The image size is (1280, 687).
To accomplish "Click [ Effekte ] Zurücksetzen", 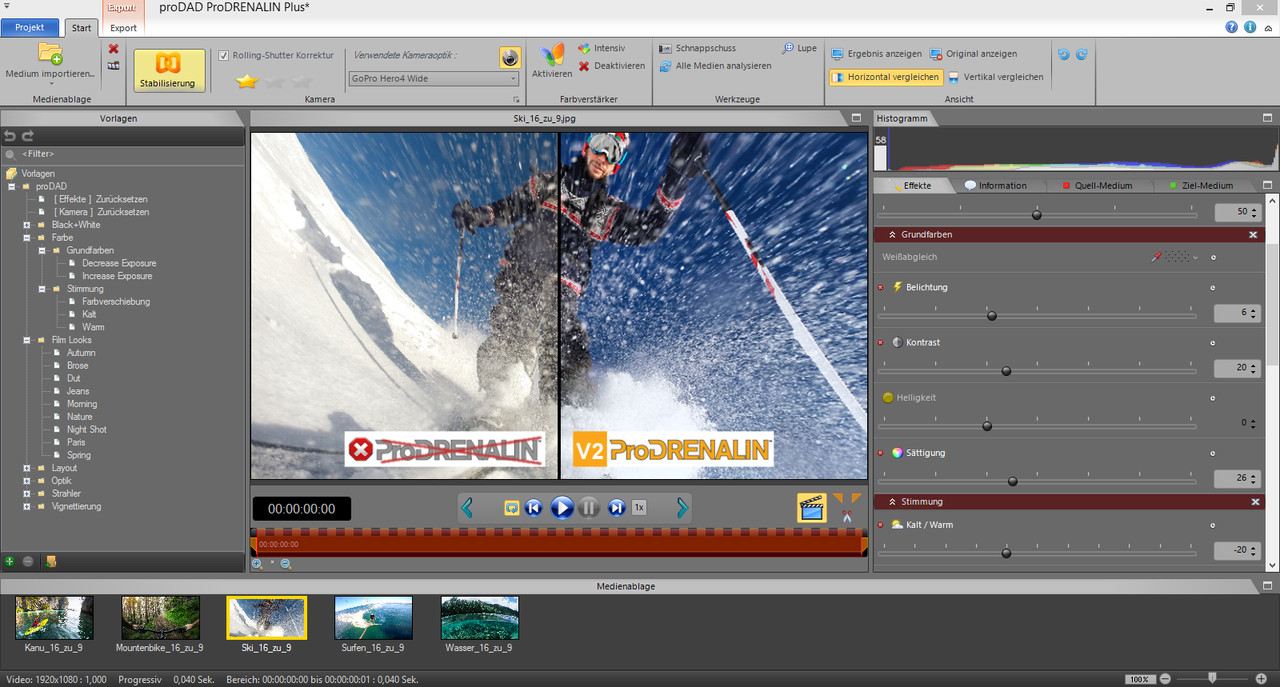I will click(x=101, y=199).
